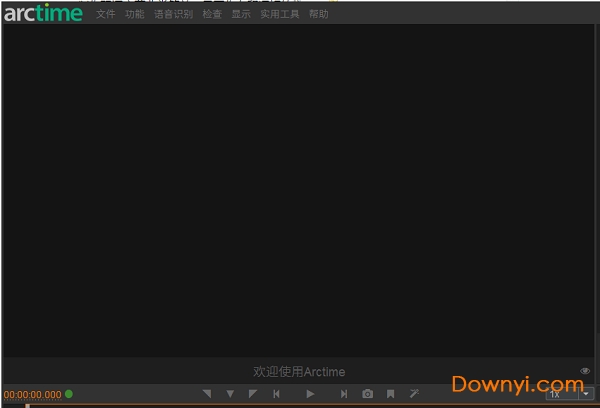Click the play button in playback bar

click(310, 394)
